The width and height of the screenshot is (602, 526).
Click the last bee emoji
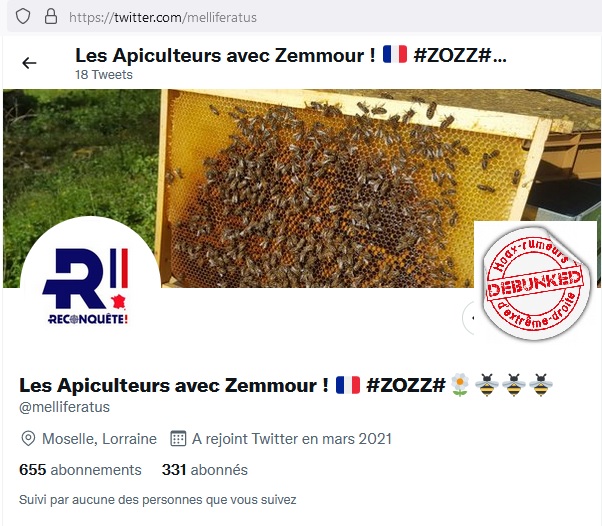(541, 385)
